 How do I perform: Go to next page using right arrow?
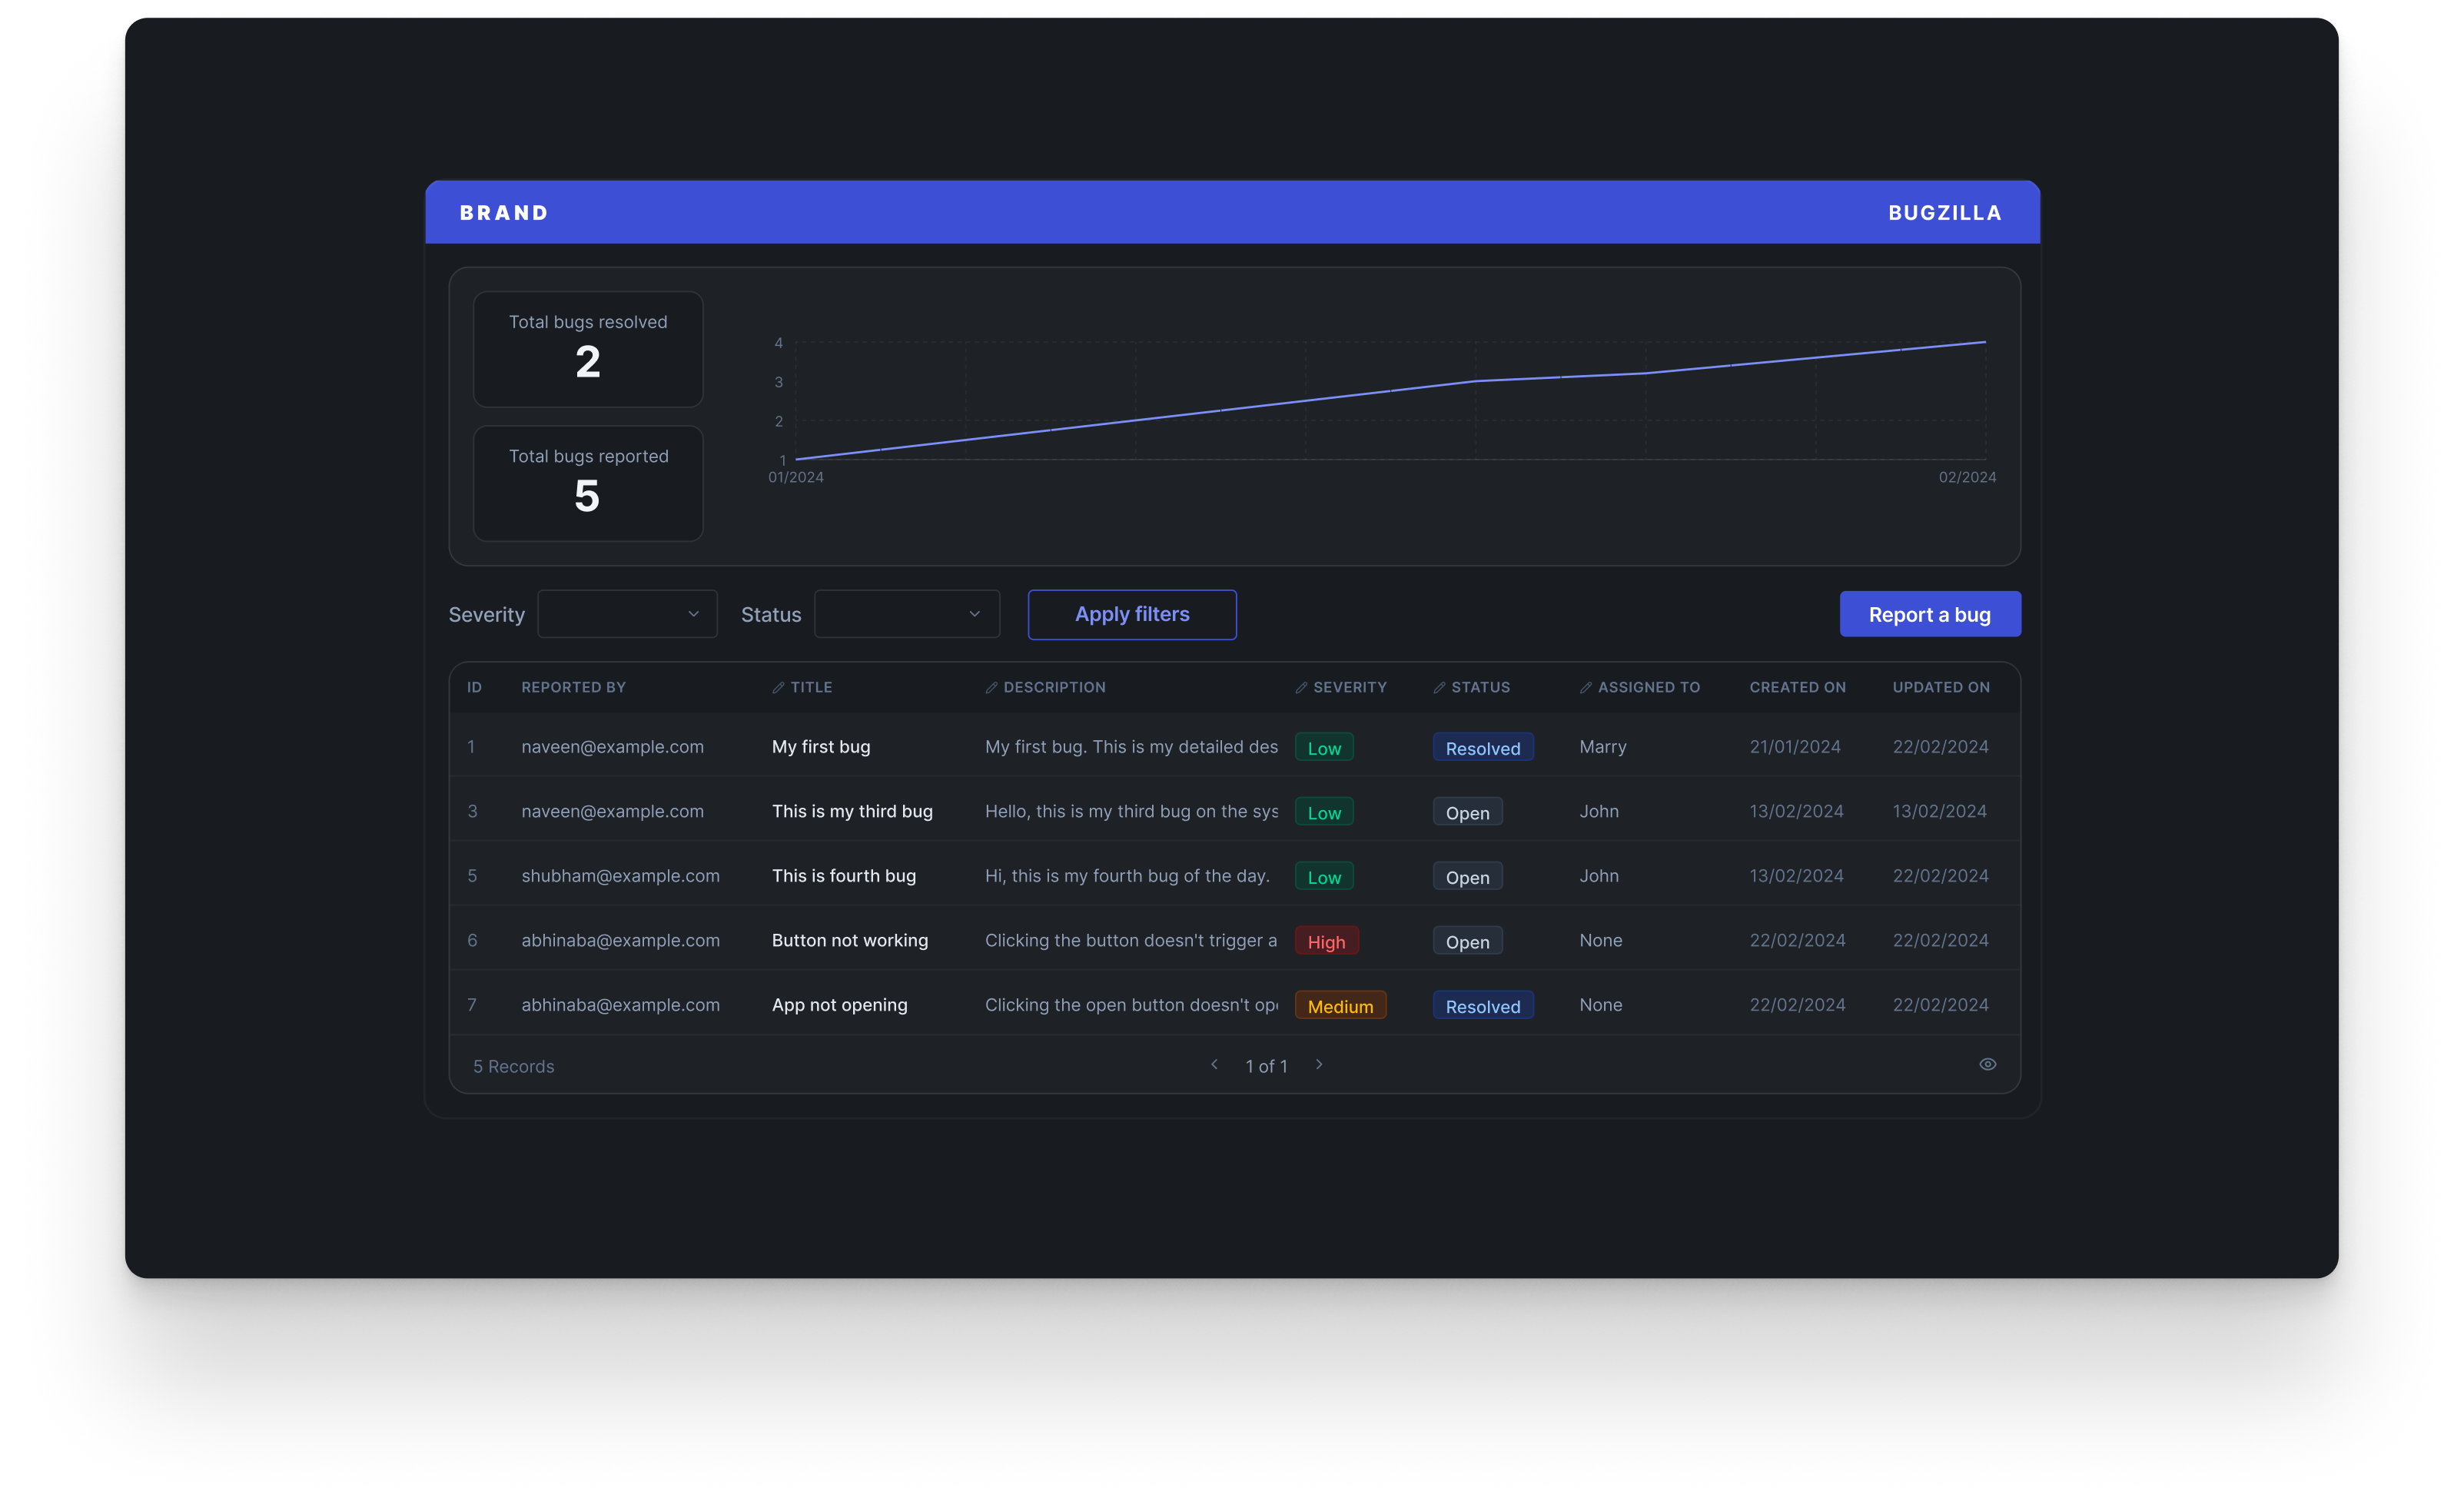[x=1319, y=1065]
